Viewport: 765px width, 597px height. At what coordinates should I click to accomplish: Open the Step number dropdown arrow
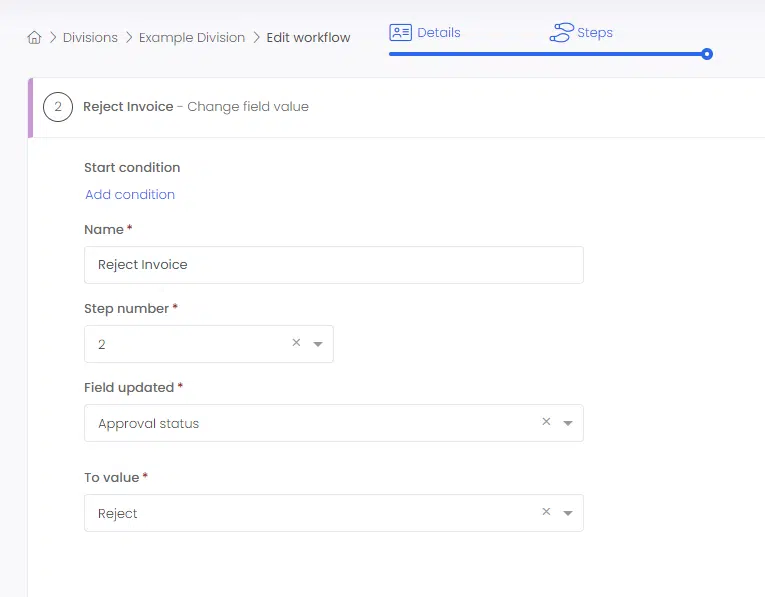coord(318,344)
